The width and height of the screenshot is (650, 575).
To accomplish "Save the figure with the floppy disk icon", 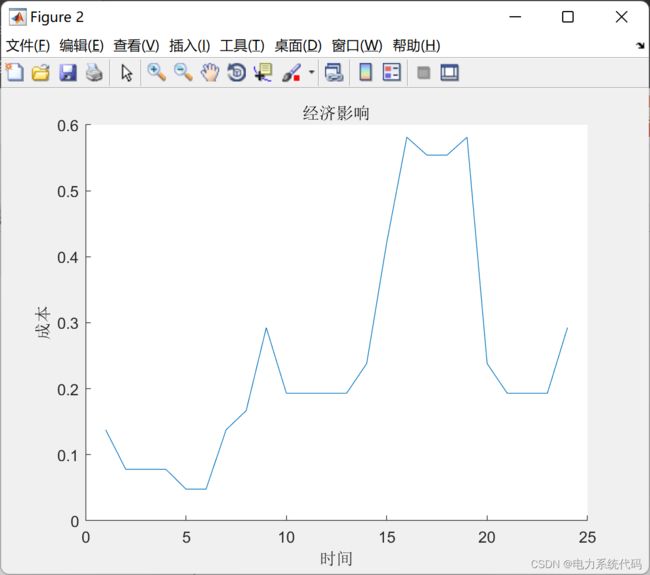I will tap(68, 73).
